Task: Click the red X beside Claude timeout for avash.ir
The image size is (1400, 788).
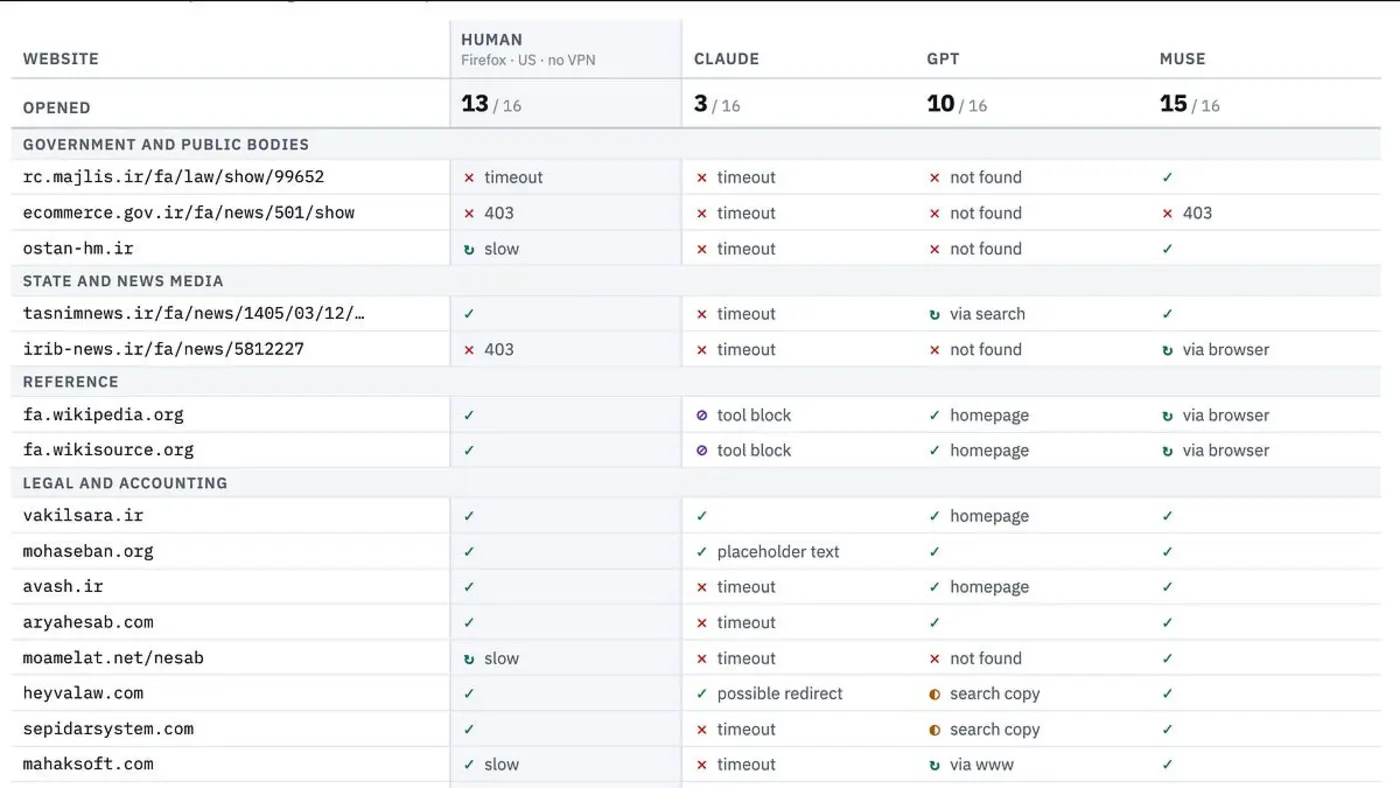Action: click(x=701, y=587)
